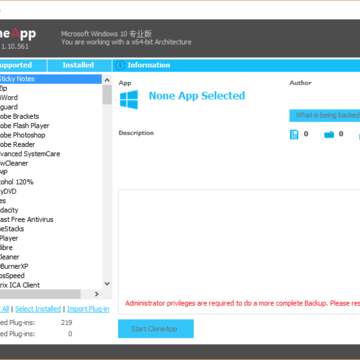Click the 'What is being backed' button
The image size is (360, 360).
click(x=325, y=115)
